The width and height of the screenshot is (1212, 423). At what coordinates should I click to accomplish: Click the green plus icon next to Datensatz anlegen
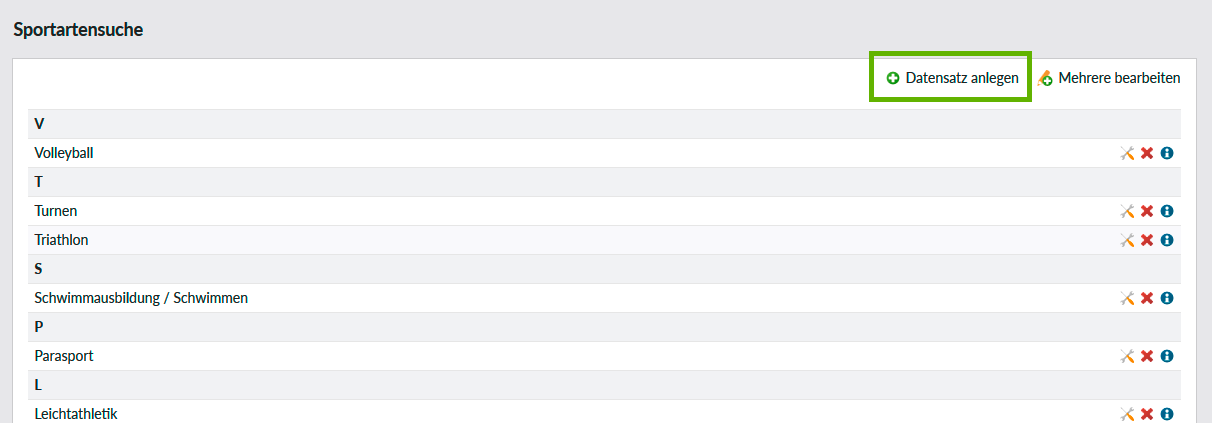click(893, 78)
